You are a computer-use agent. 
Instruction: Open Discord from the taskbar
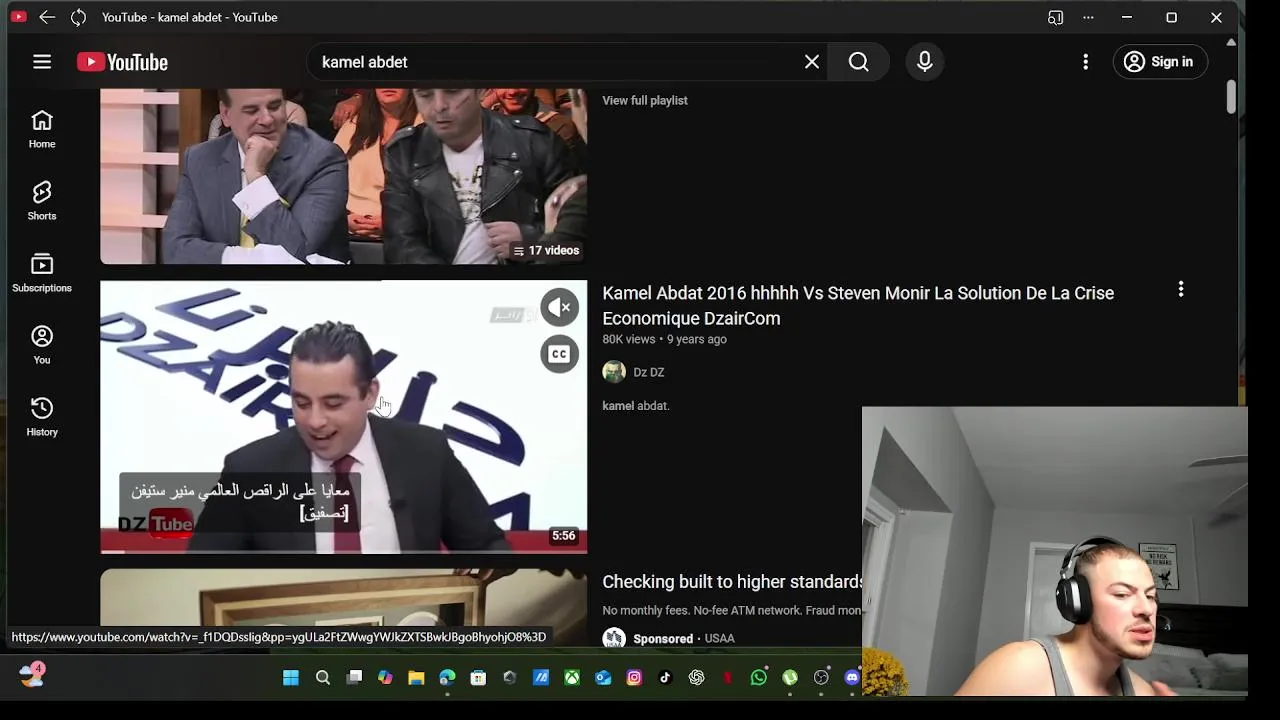(852, 678)
